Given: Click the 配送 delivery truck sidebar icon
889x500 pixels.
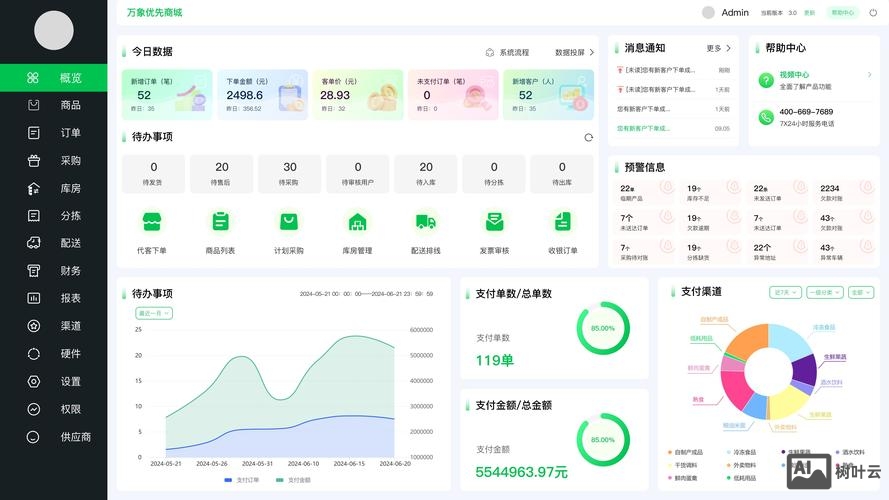Looking at the screenshot, I should [x=33, y=243].
